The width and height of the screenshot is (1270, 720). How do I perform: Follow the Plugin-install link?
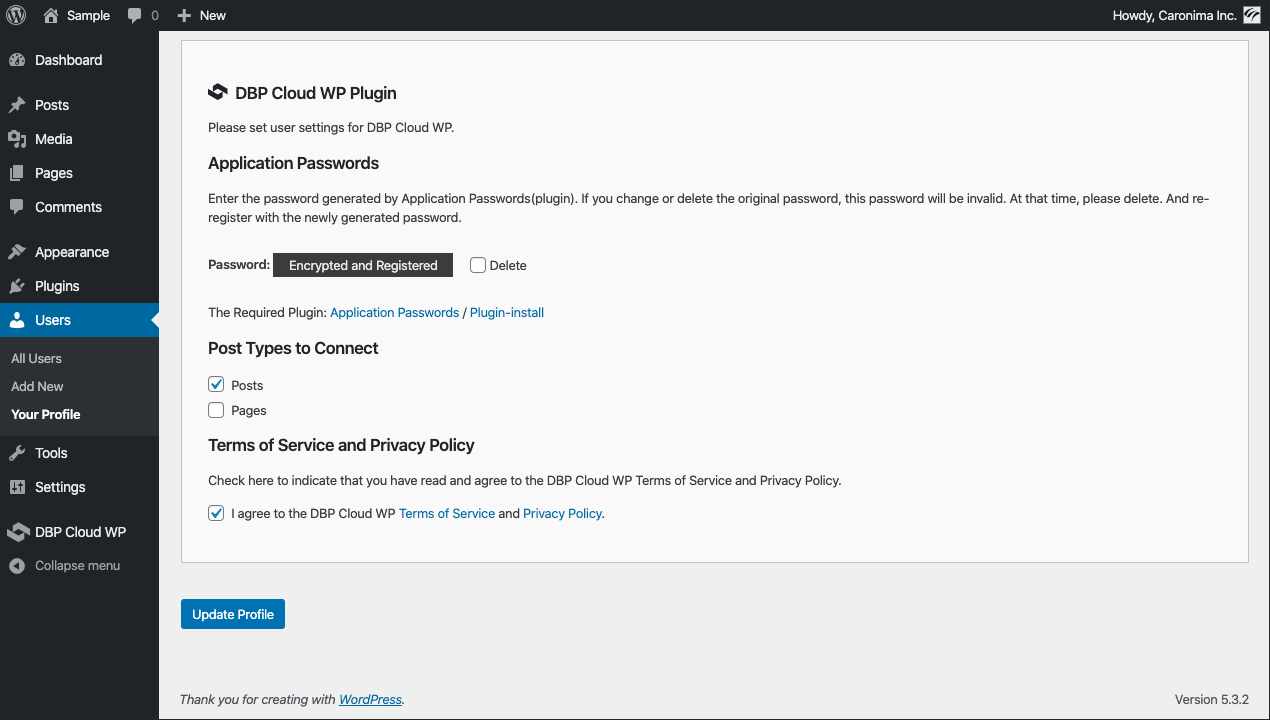tap(507, 312)
